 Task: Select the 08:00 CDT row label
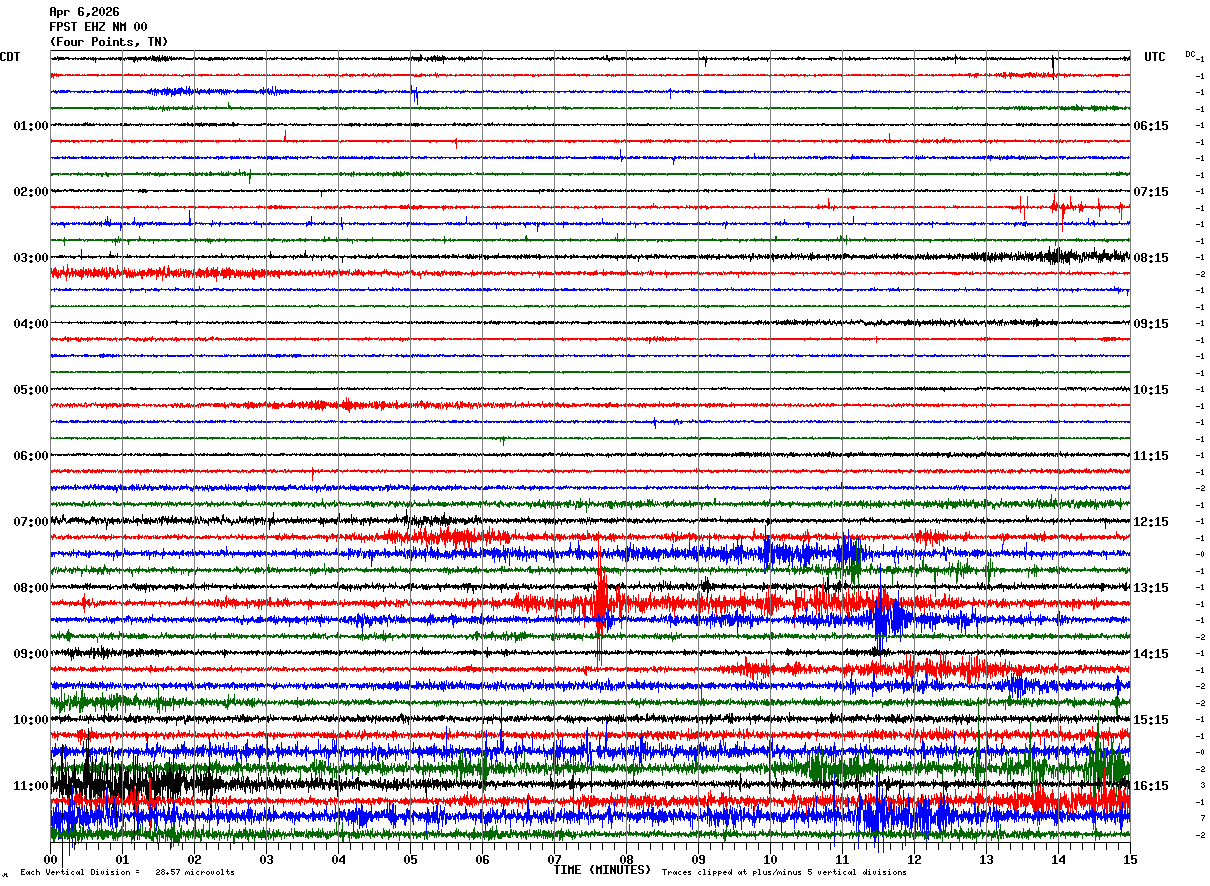[x=31, y=588]
